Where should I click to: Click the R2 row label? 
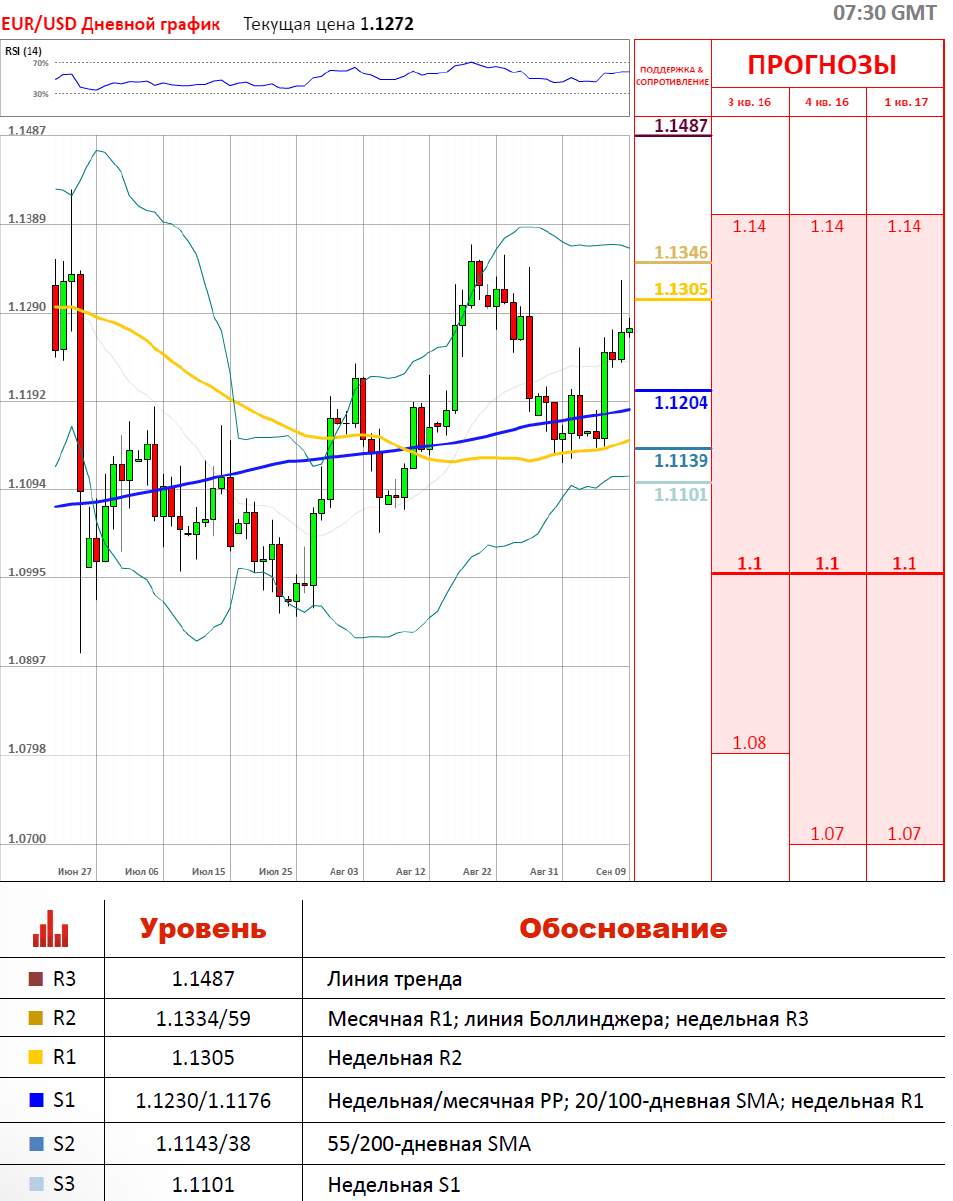point(64,1019)
